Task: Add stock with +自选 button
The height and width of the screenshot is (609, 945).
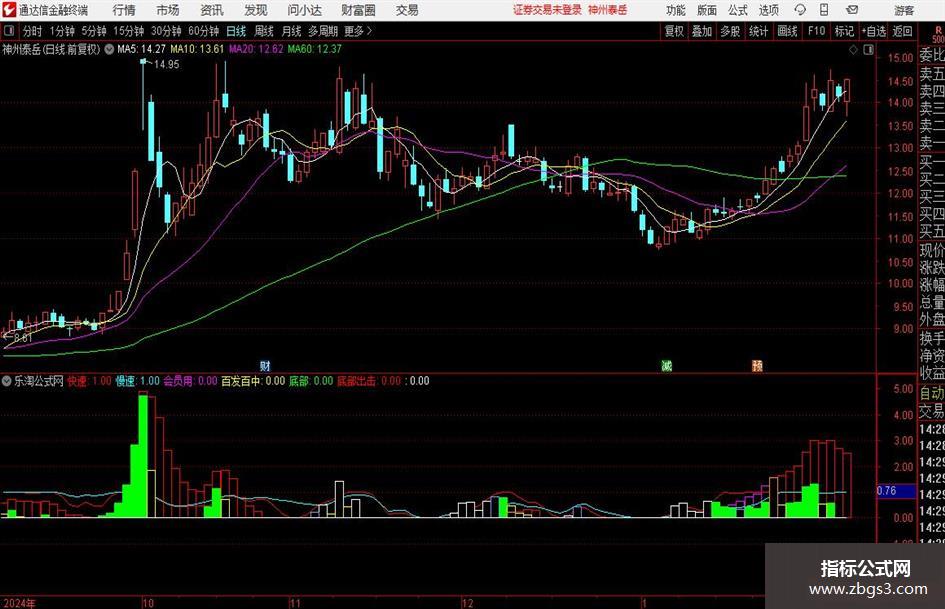Action: (x=874, y=31)
